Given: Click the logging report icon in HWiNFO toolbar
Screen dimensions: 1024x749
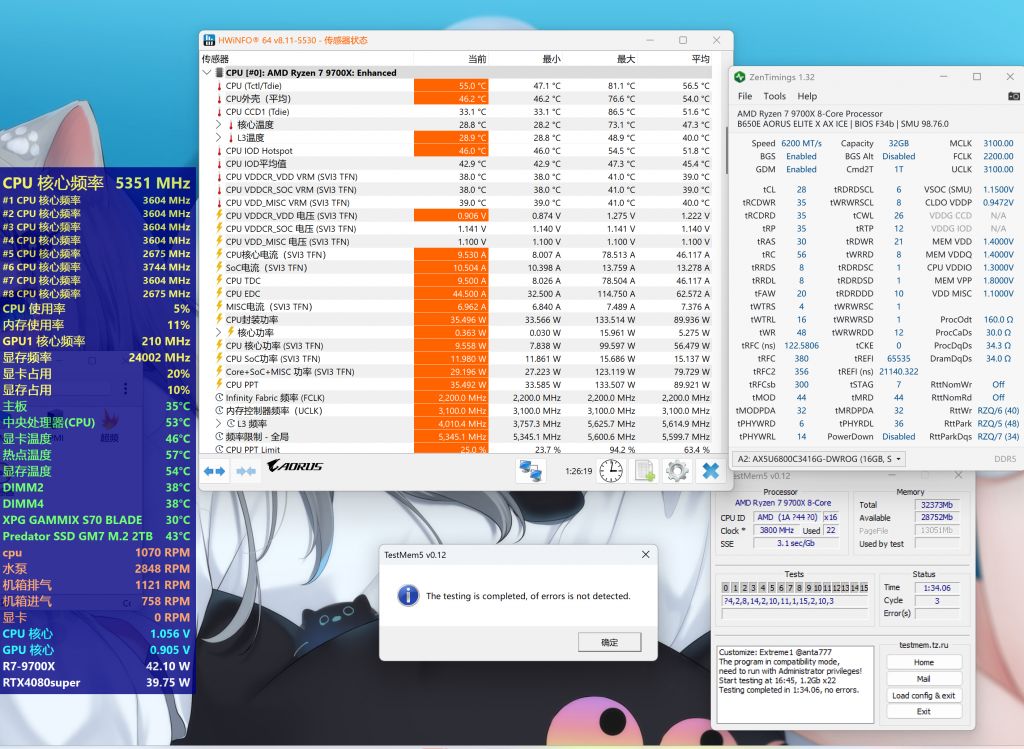Looking at the screenshot, I should (645, 471).
